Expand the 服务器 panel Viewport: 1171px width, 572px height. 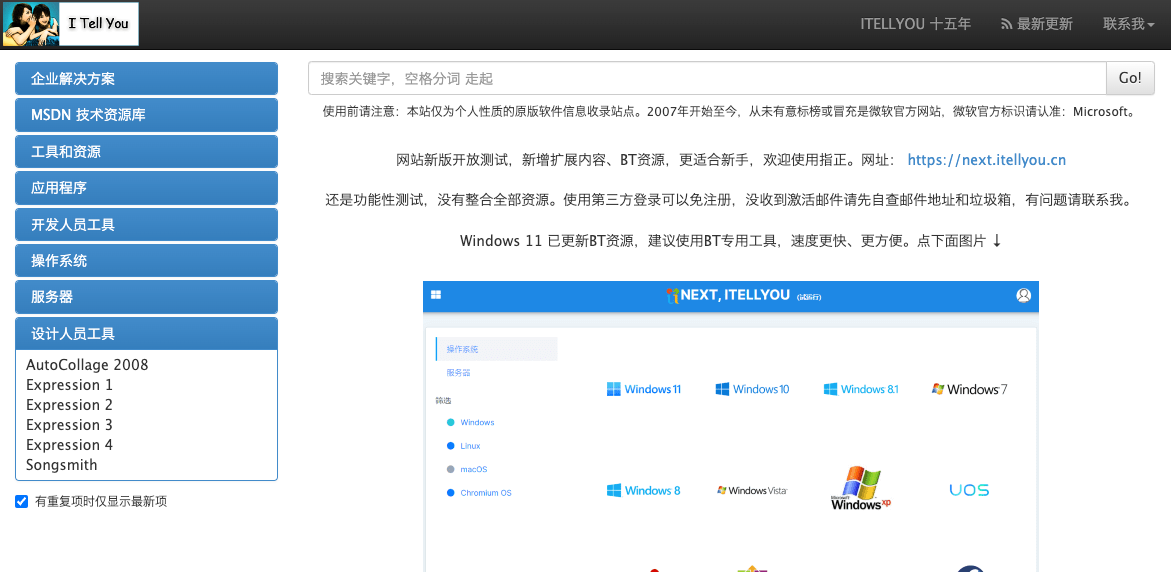tap(146, 297)
